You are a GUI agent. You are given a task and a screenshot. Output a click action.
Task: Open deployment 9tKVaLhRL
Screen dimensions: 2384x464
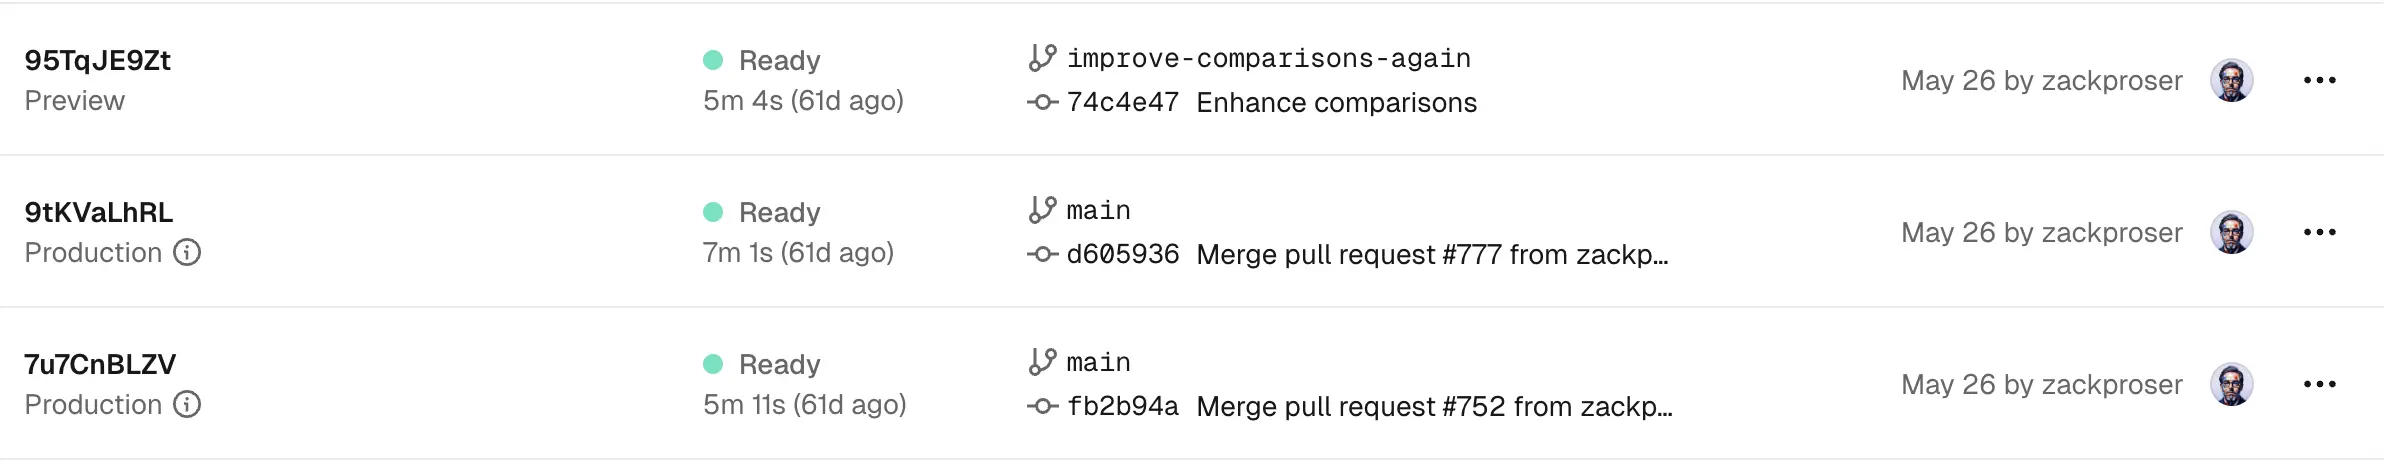tap(99, 212)
